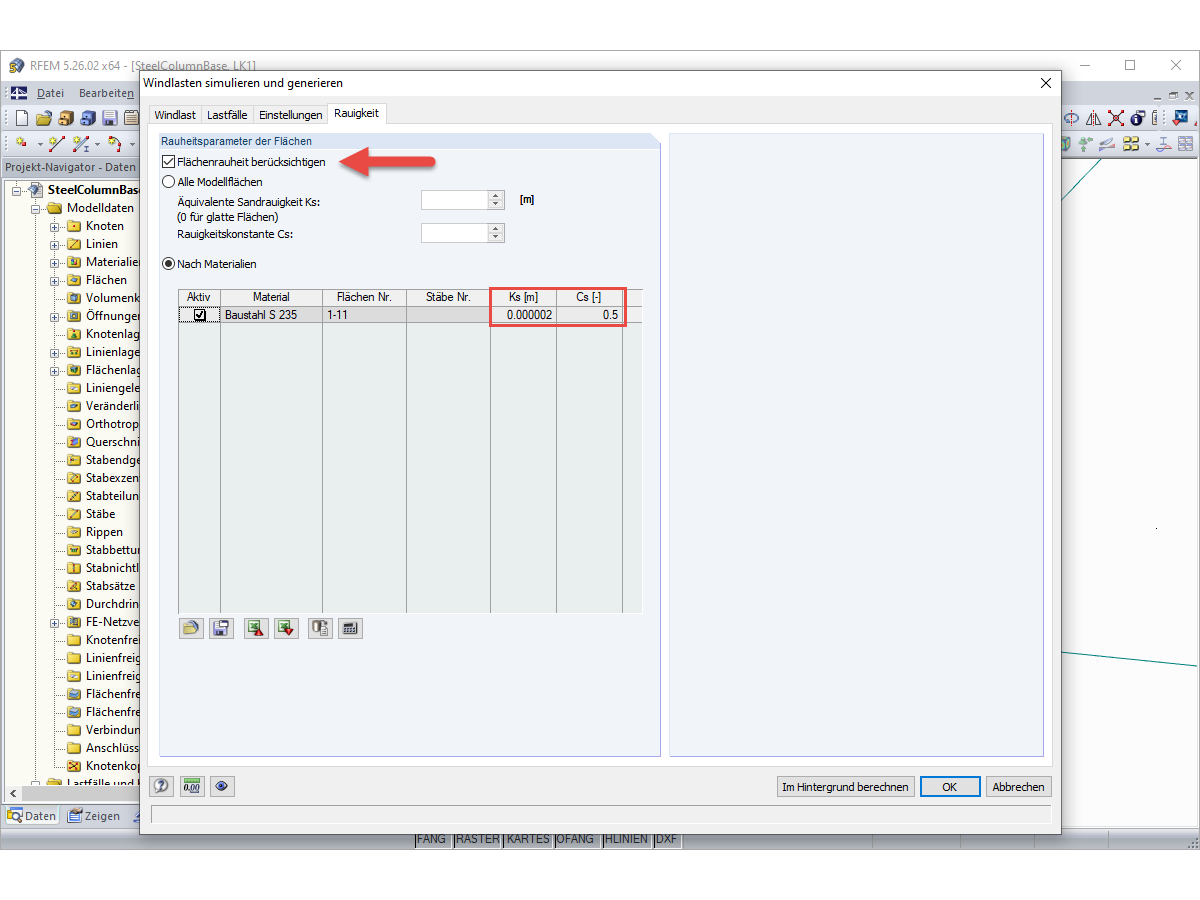Click the RFEM app icon left of Datei
Screen dimensions: 1200x900
[x=19, y=93]
